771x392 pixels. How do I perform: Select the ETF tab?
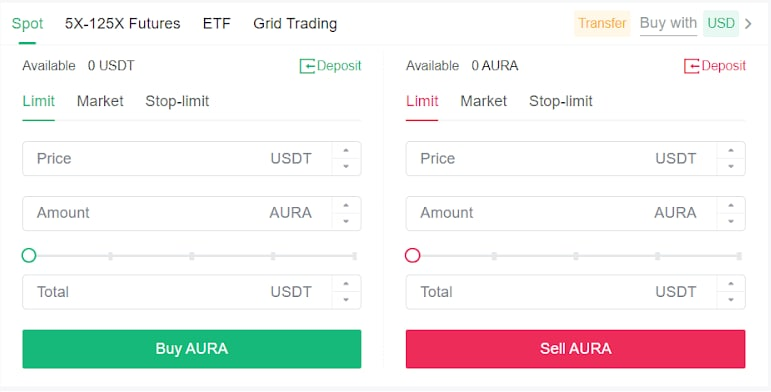(216, 24)
